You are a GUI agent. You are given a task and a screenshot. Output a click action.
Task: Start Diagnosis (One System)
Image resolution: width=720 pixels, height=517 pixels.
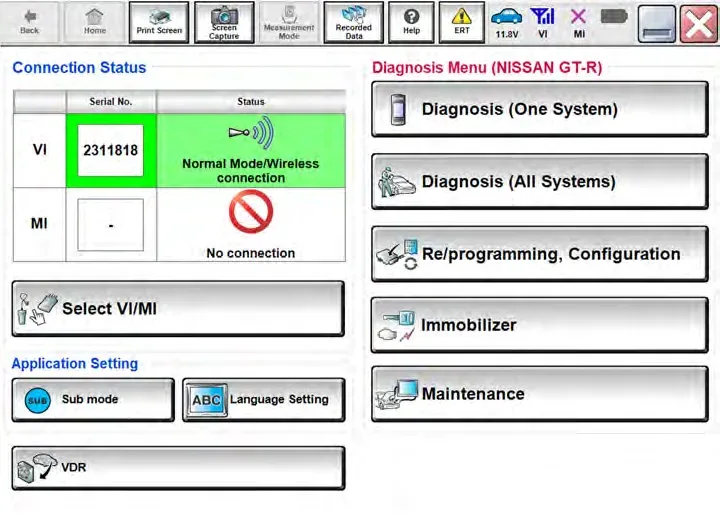coord(540,109)
